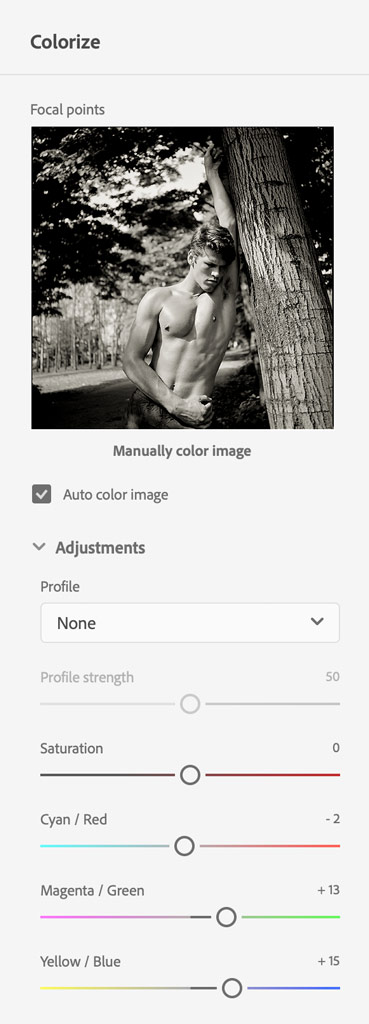Image resolution: width=369 pixels, height=1024 pixels.
Task: Click the Magenta / Green value +13
Action: tap(329, 890)
